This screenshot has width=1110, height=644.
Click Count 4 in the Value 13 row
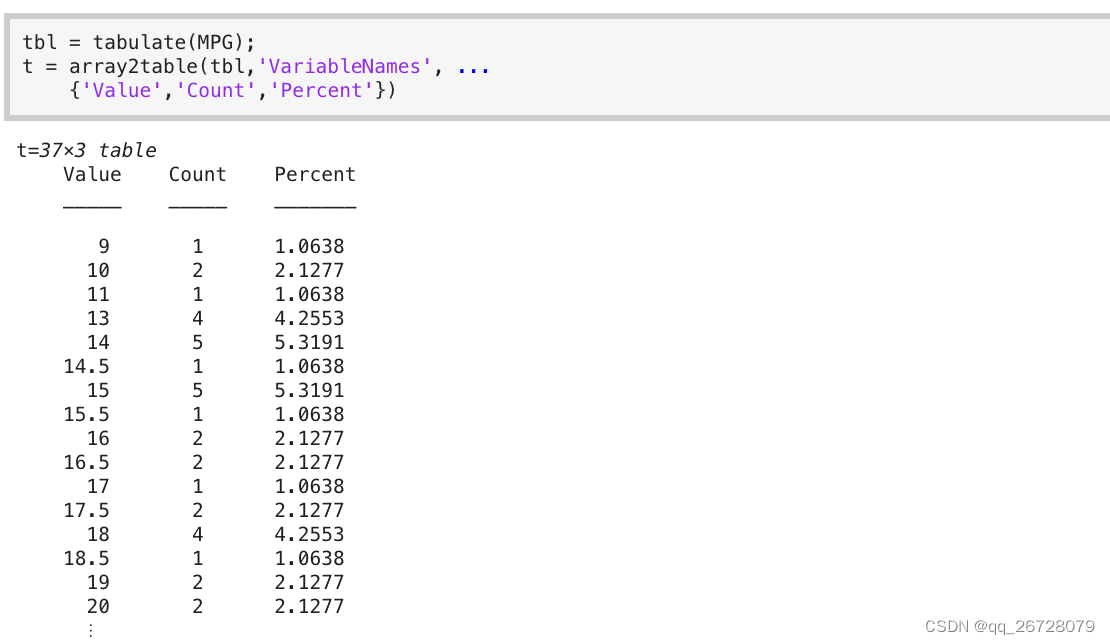pos(198,318)
